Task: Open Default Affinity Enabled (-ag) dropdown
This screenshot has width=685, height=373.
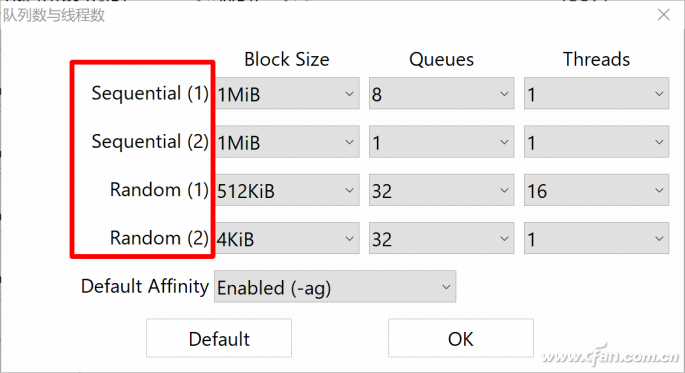Action: [335, 287]
